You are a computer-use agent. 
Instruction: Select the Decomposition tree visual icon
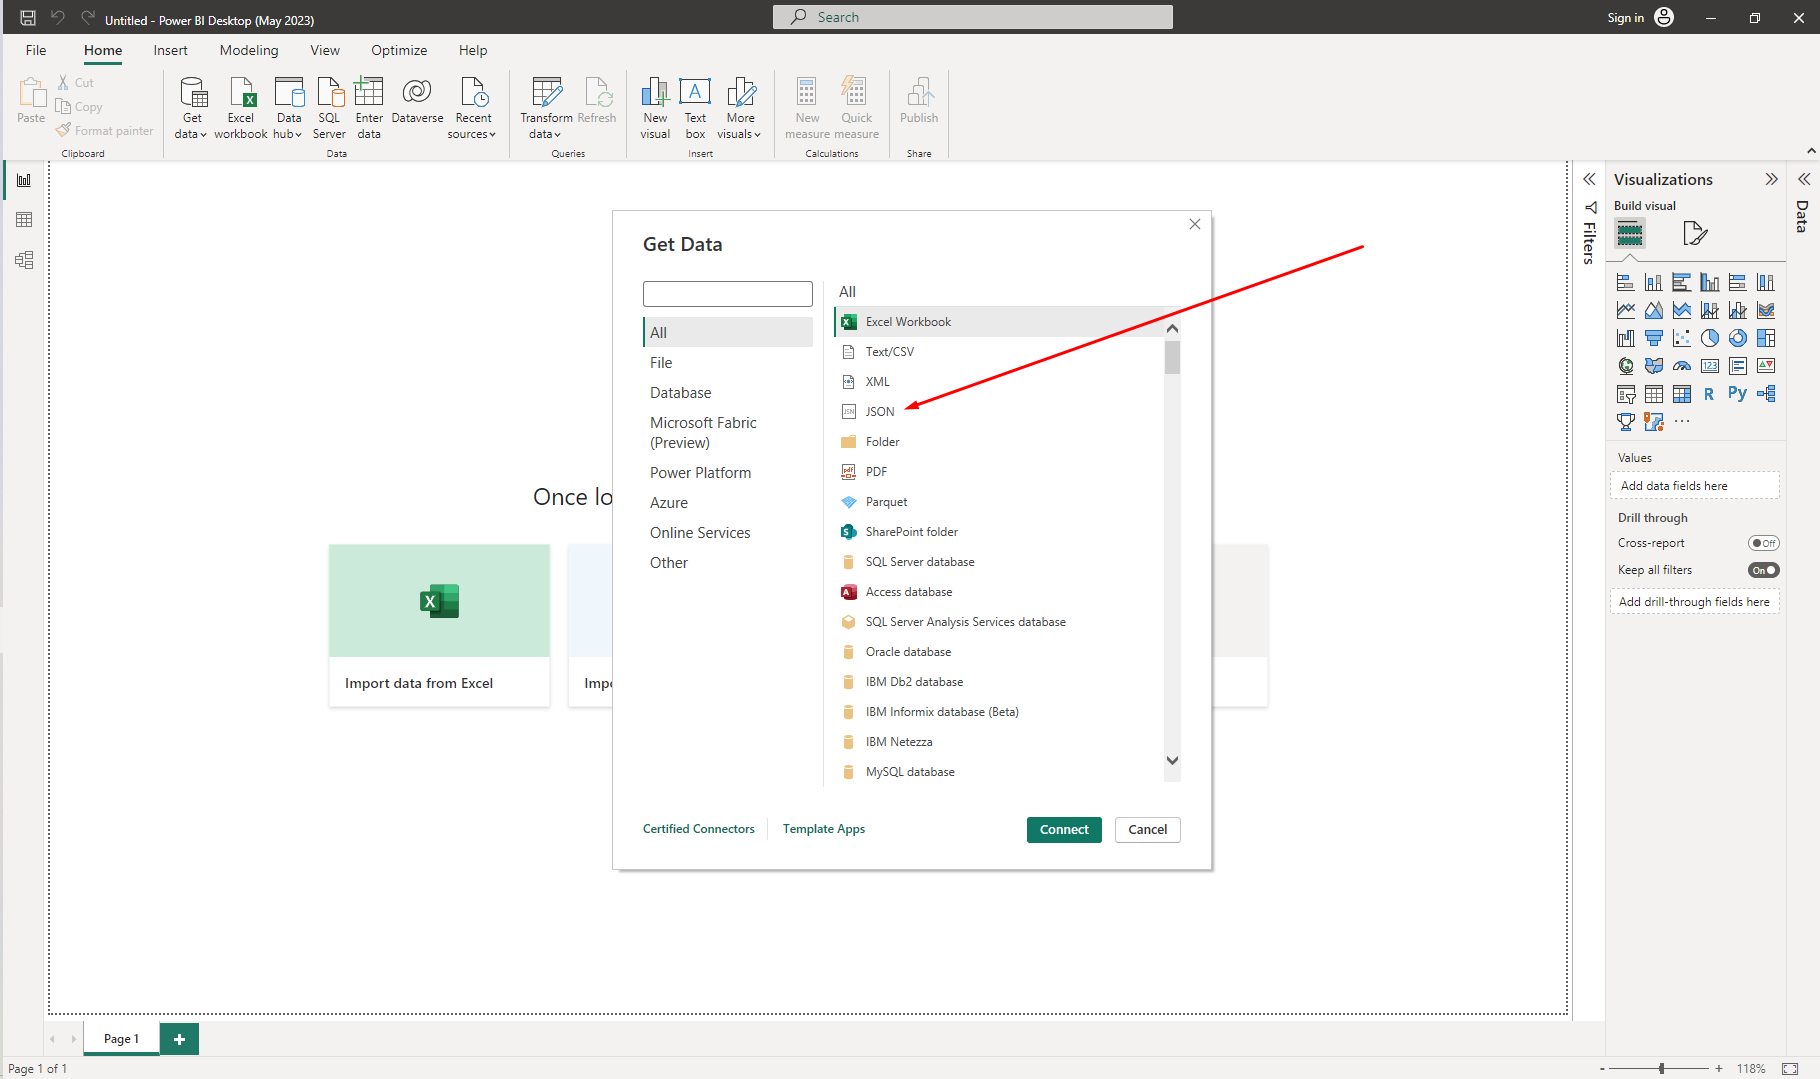tap(1766, 395)
